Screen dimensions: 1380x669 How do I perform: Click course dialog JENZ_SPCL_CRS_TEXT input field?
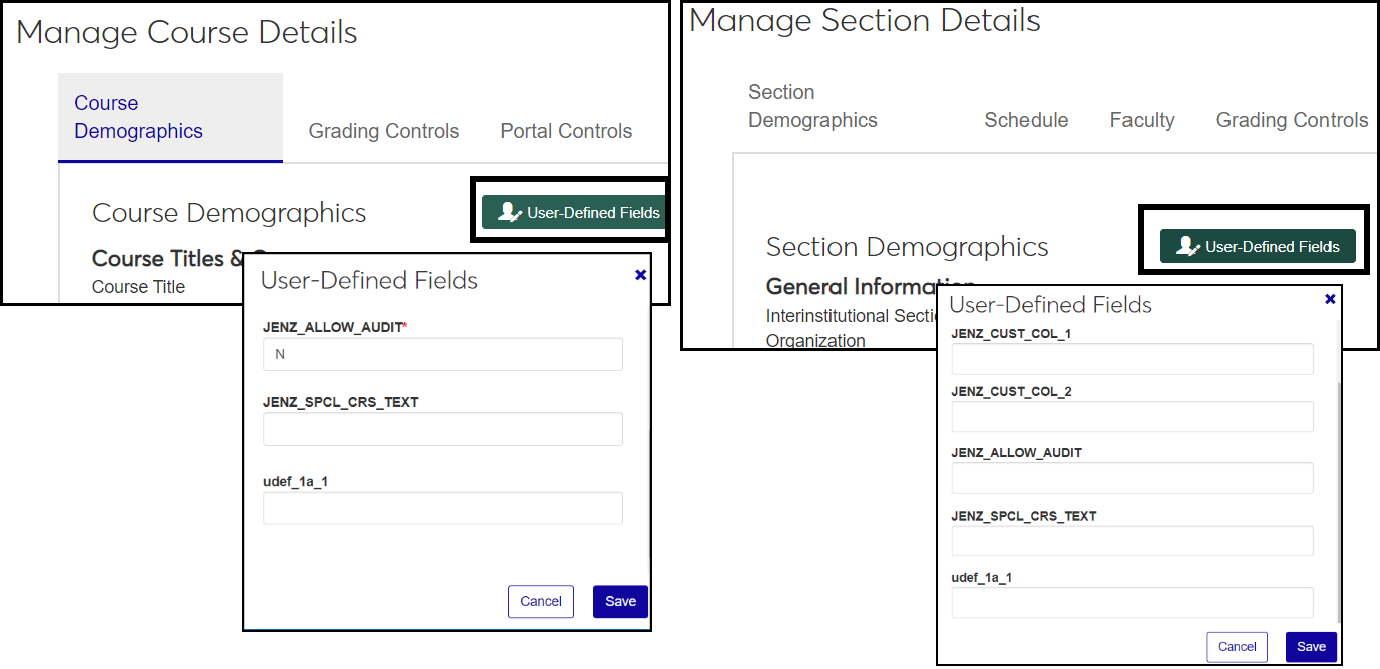tap(442, 429)
